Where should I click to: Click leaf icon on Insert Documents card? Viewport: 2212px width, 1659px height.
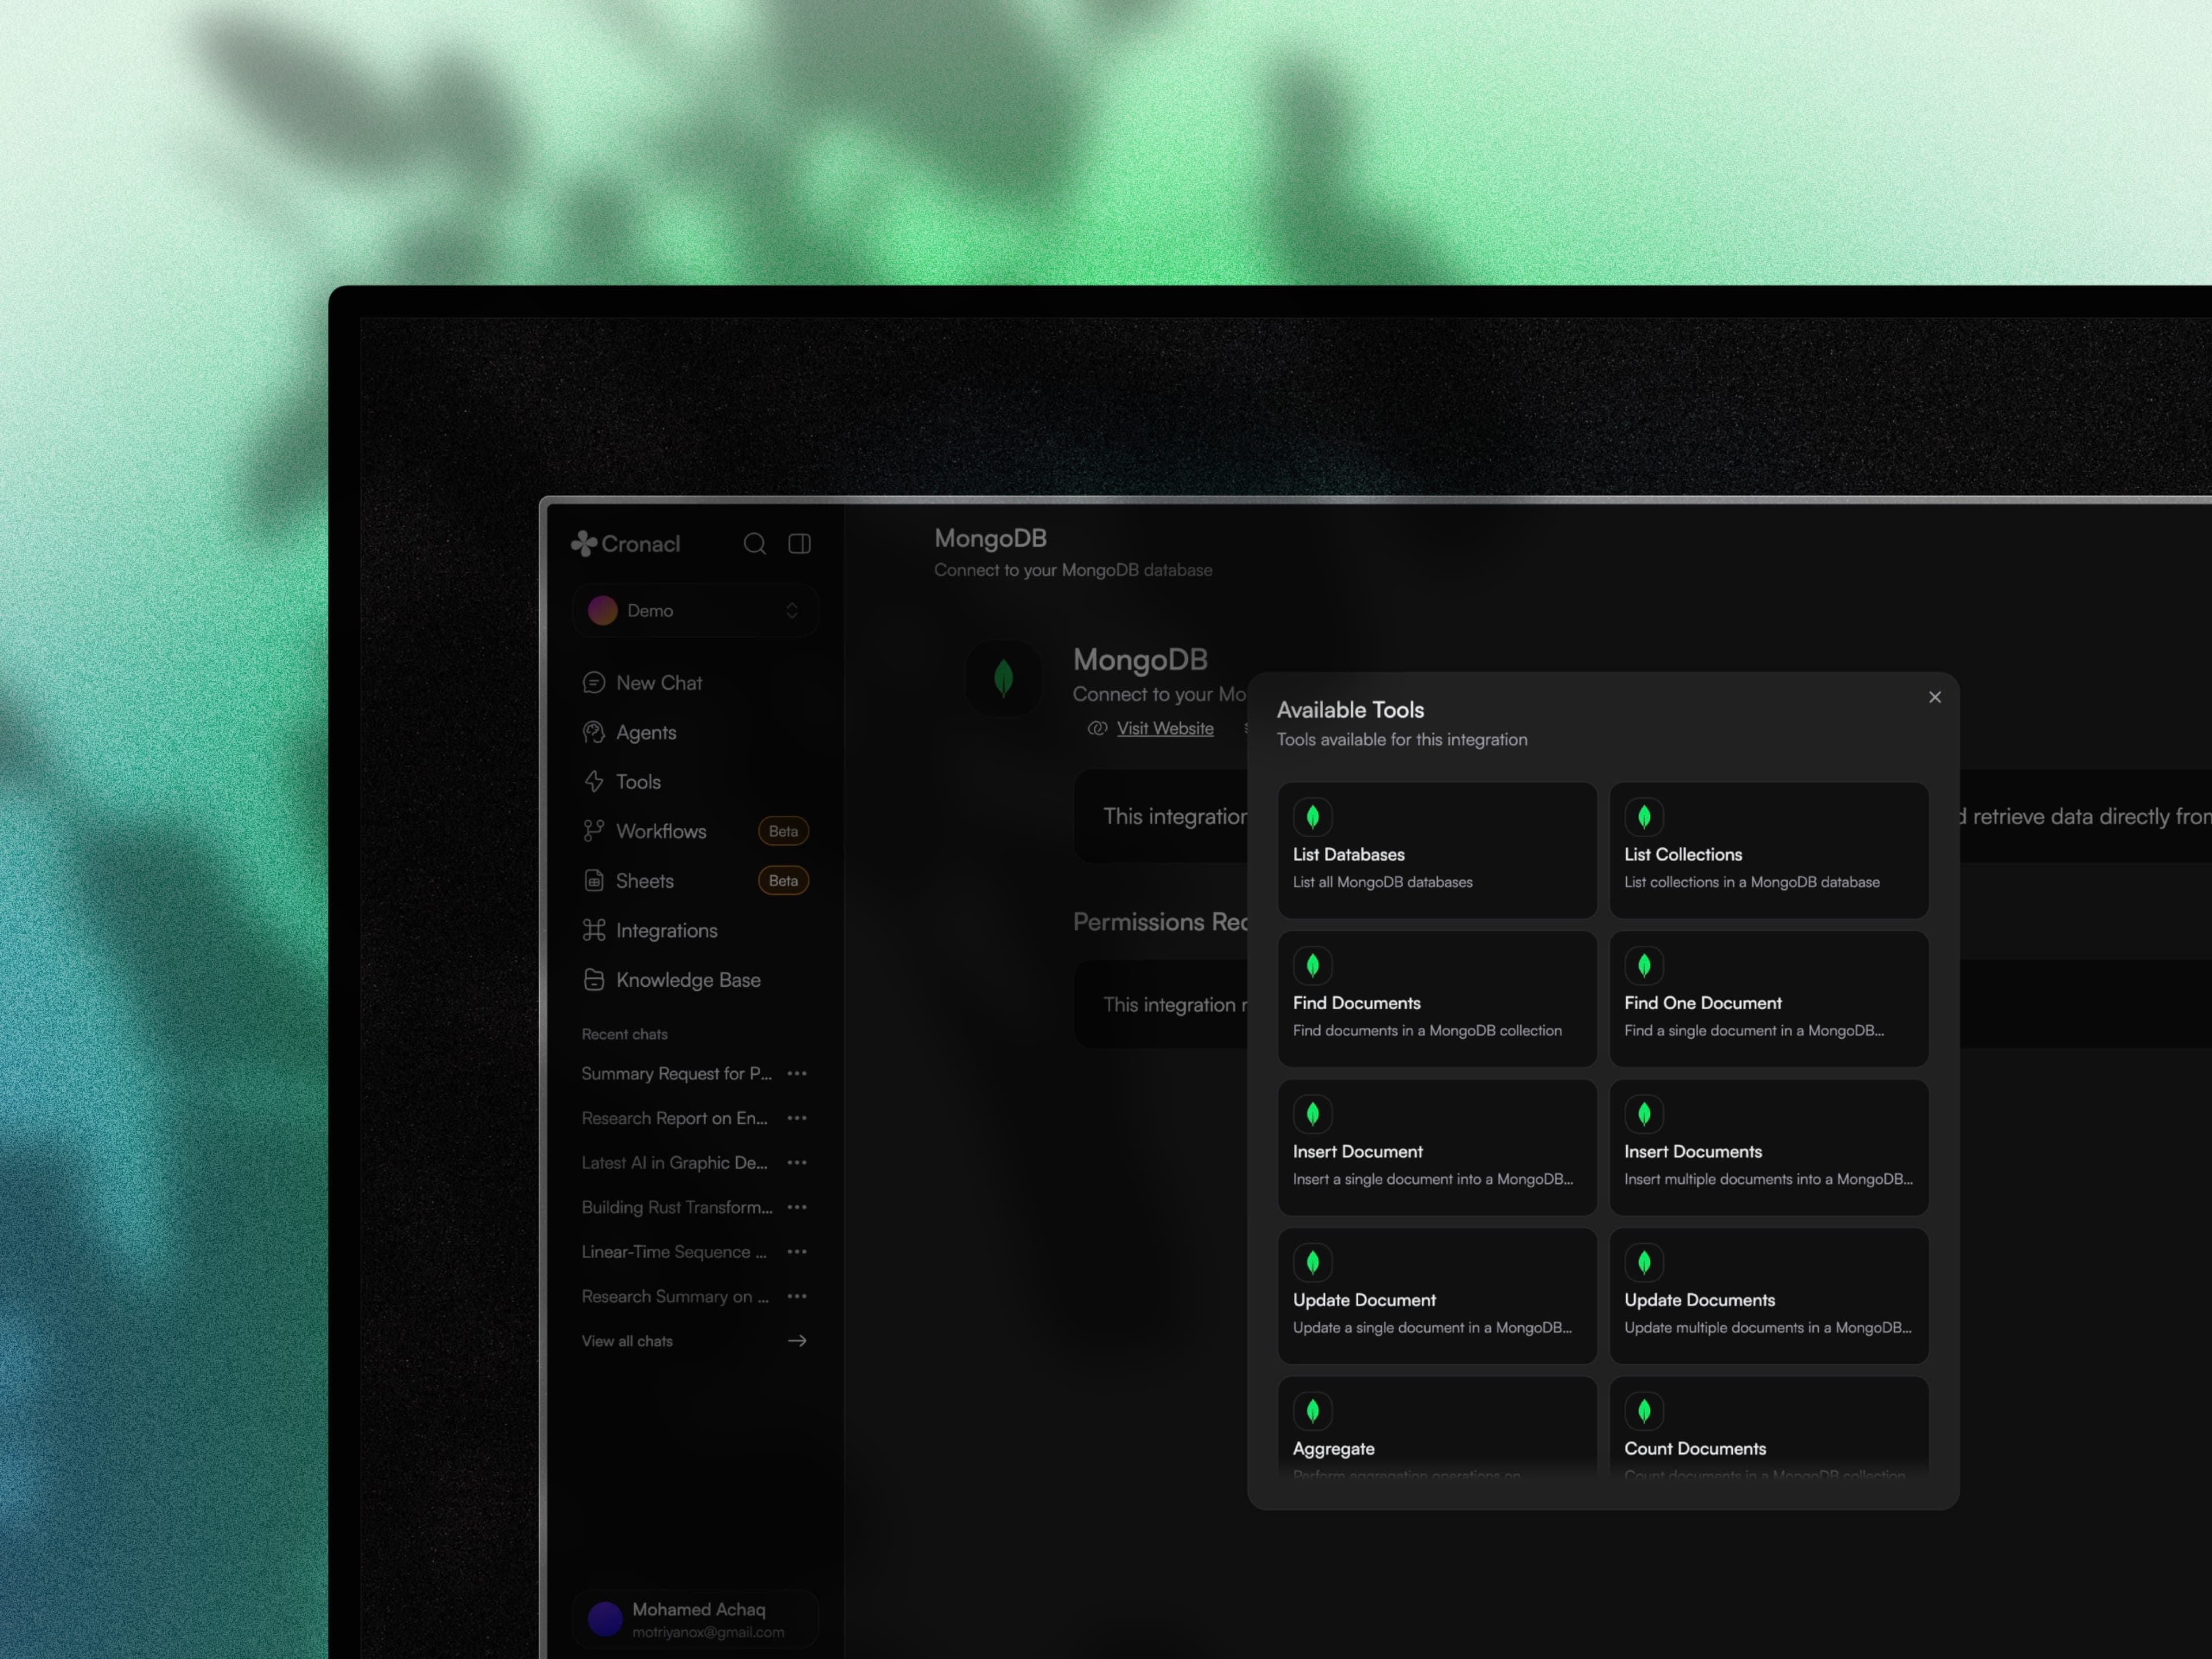(x=1644, y=1115)
